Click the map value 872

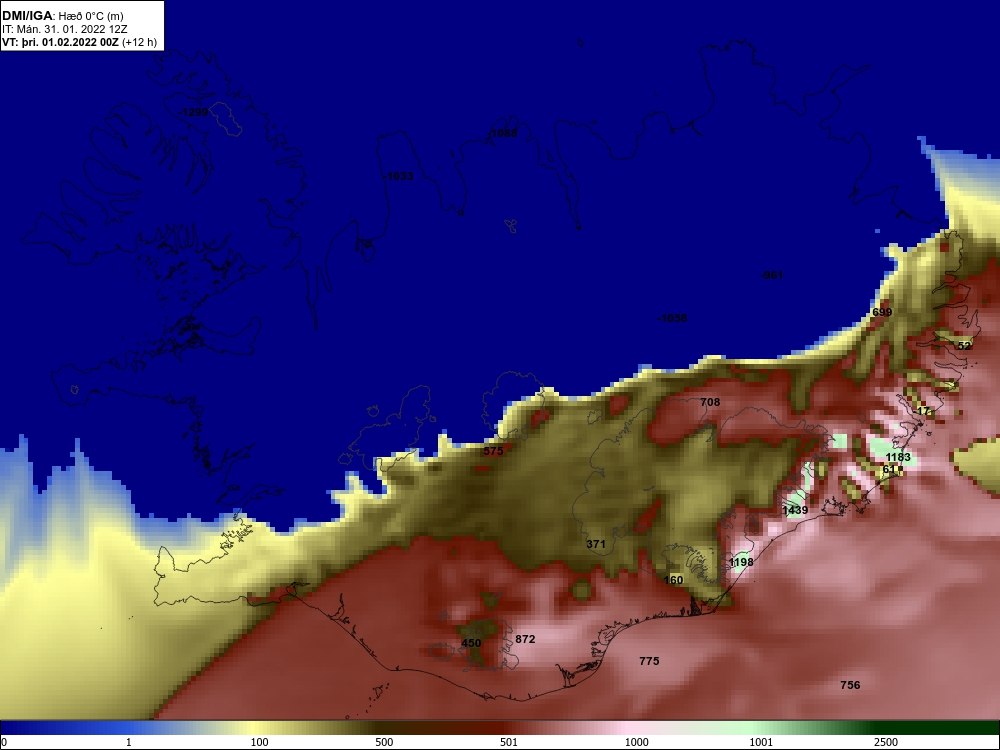[525, 638]
